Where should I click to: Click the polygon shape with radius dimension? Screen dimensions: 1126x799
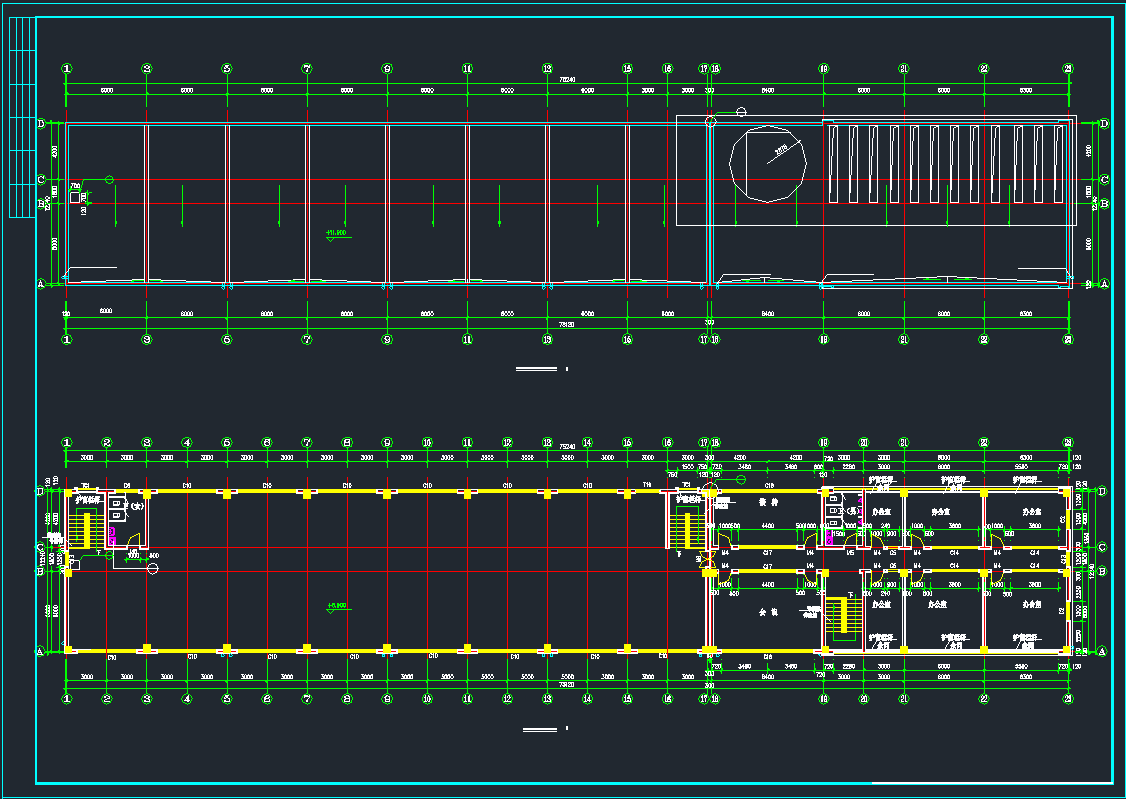767,164
